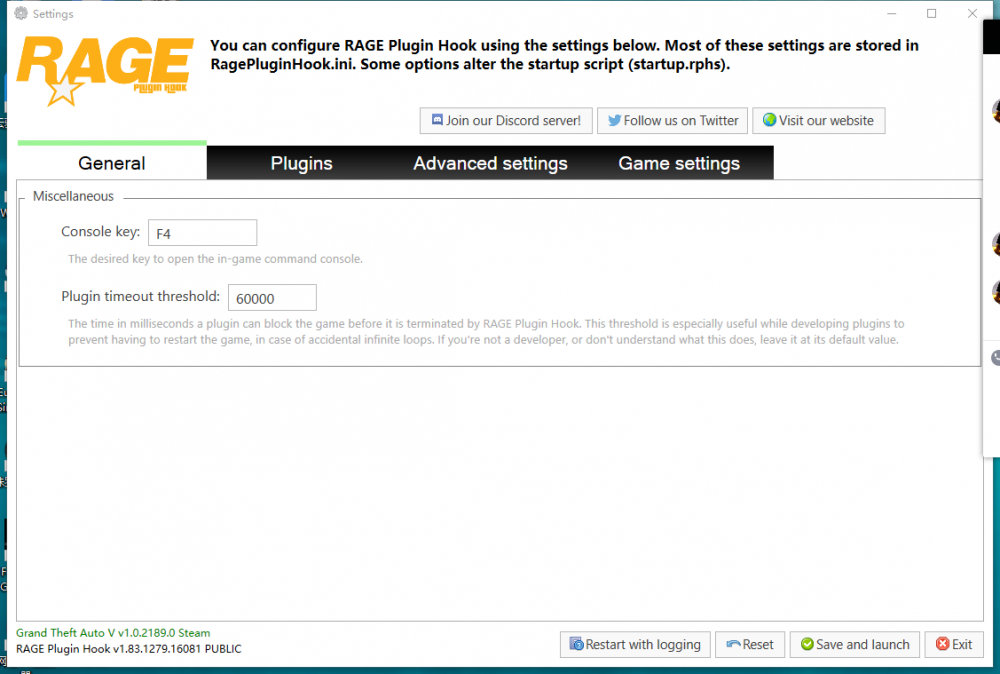This screenshot has height=674, width=1000.
Task: Maximize the Settings window
Action: coord(931,14)
